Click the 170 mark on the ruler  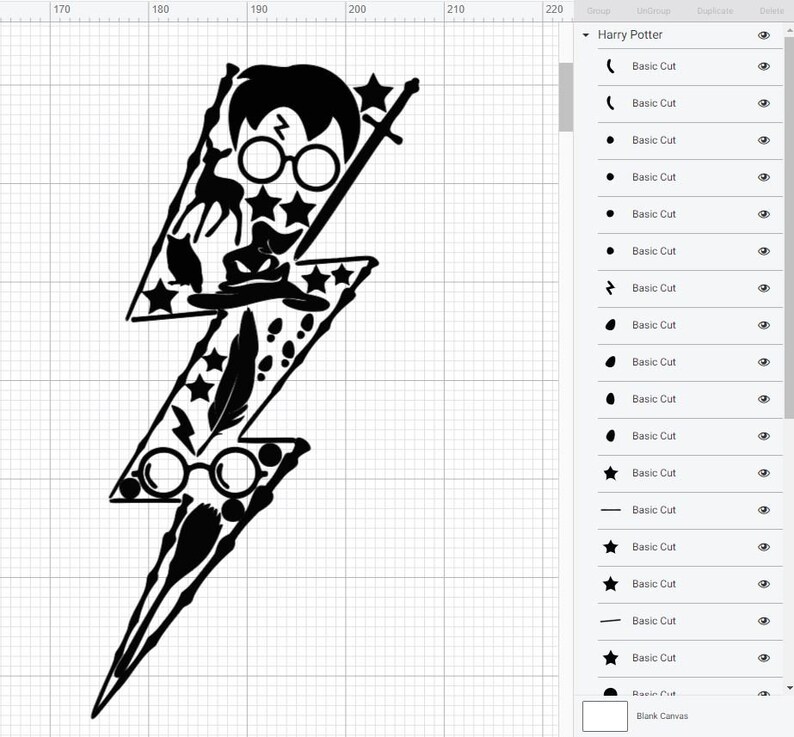(x=62, y=9)
